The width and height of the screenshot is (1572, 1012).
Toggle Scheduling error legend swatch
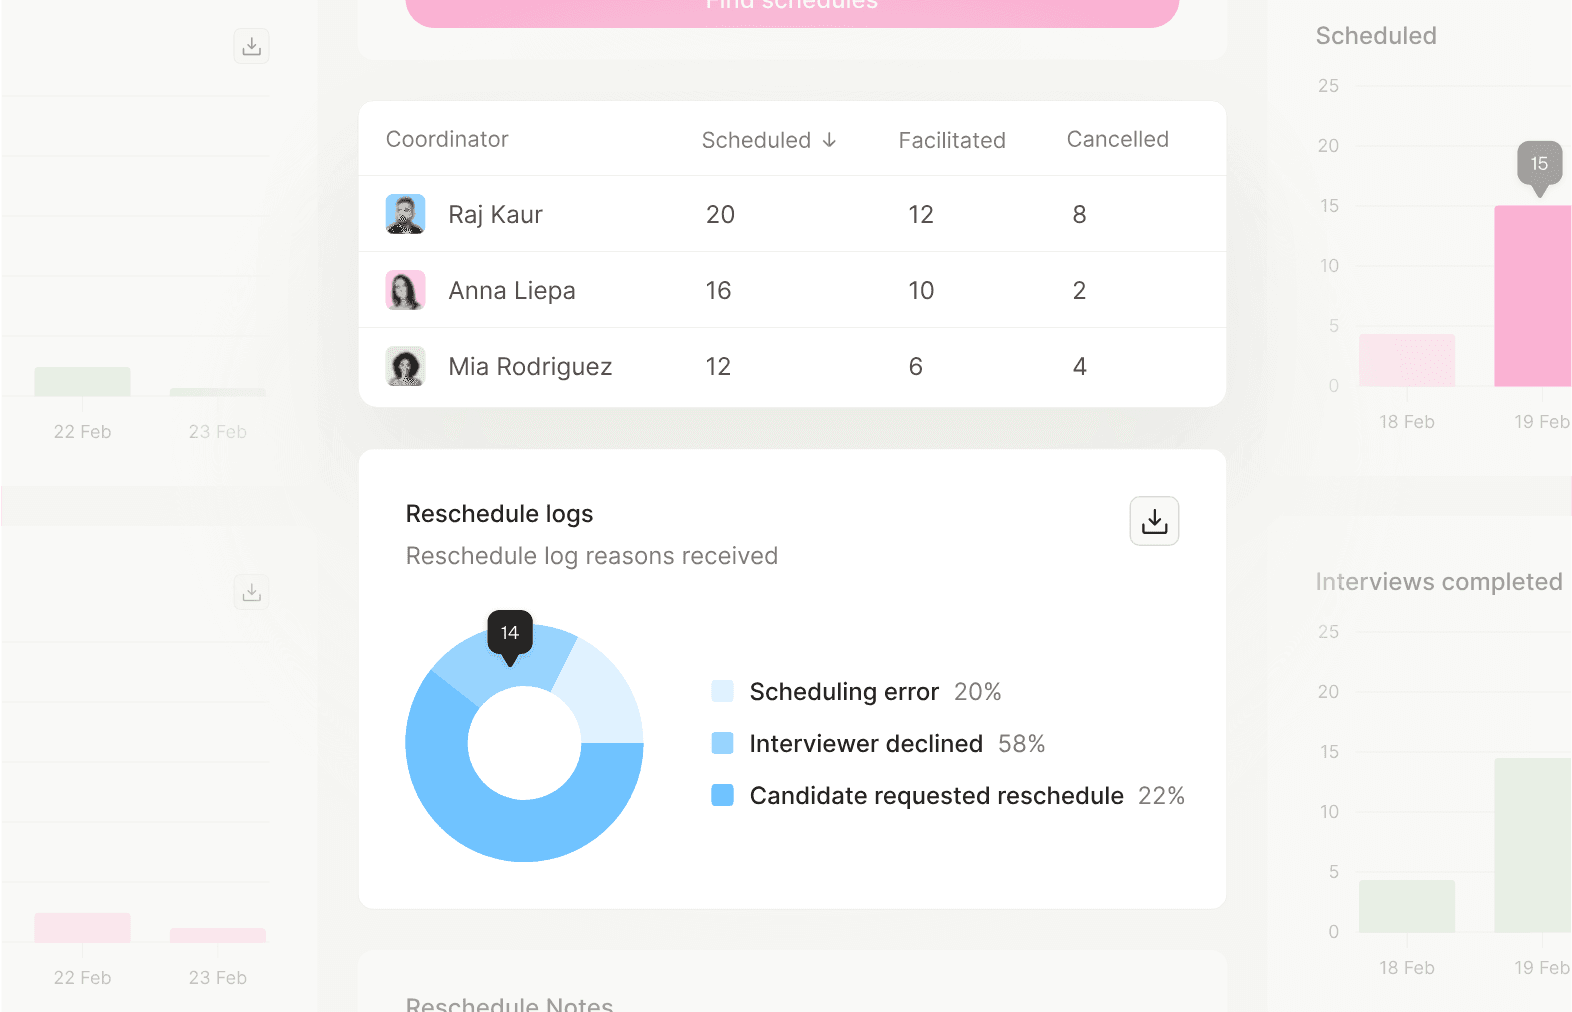722,691
